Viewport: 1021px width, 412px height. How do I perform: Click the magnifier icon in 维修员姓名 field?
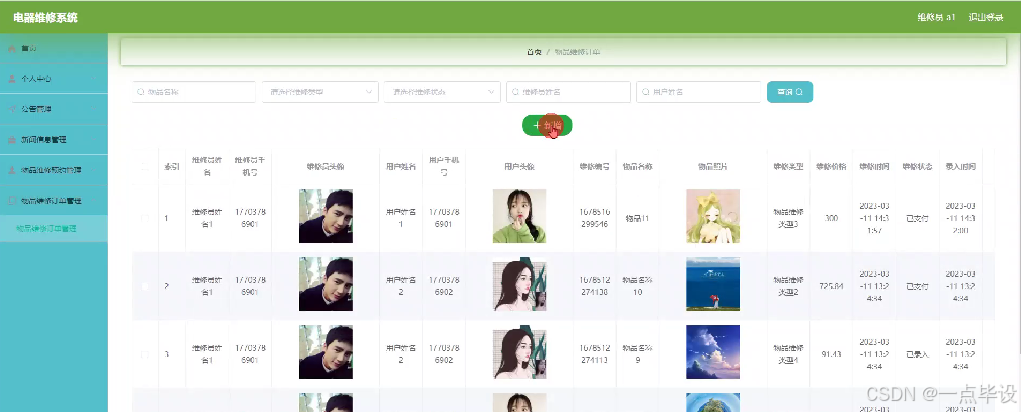514,92
